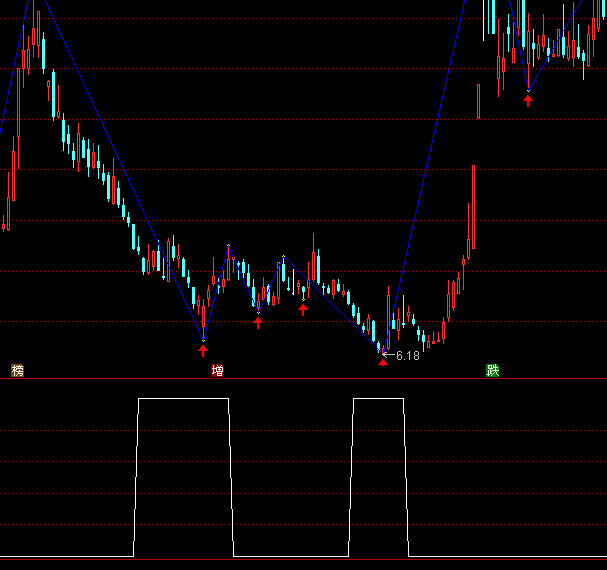Click the second white indicator pulse top
Image resolution: width=607 pixels, height=570 pixels.
[378, 399]
